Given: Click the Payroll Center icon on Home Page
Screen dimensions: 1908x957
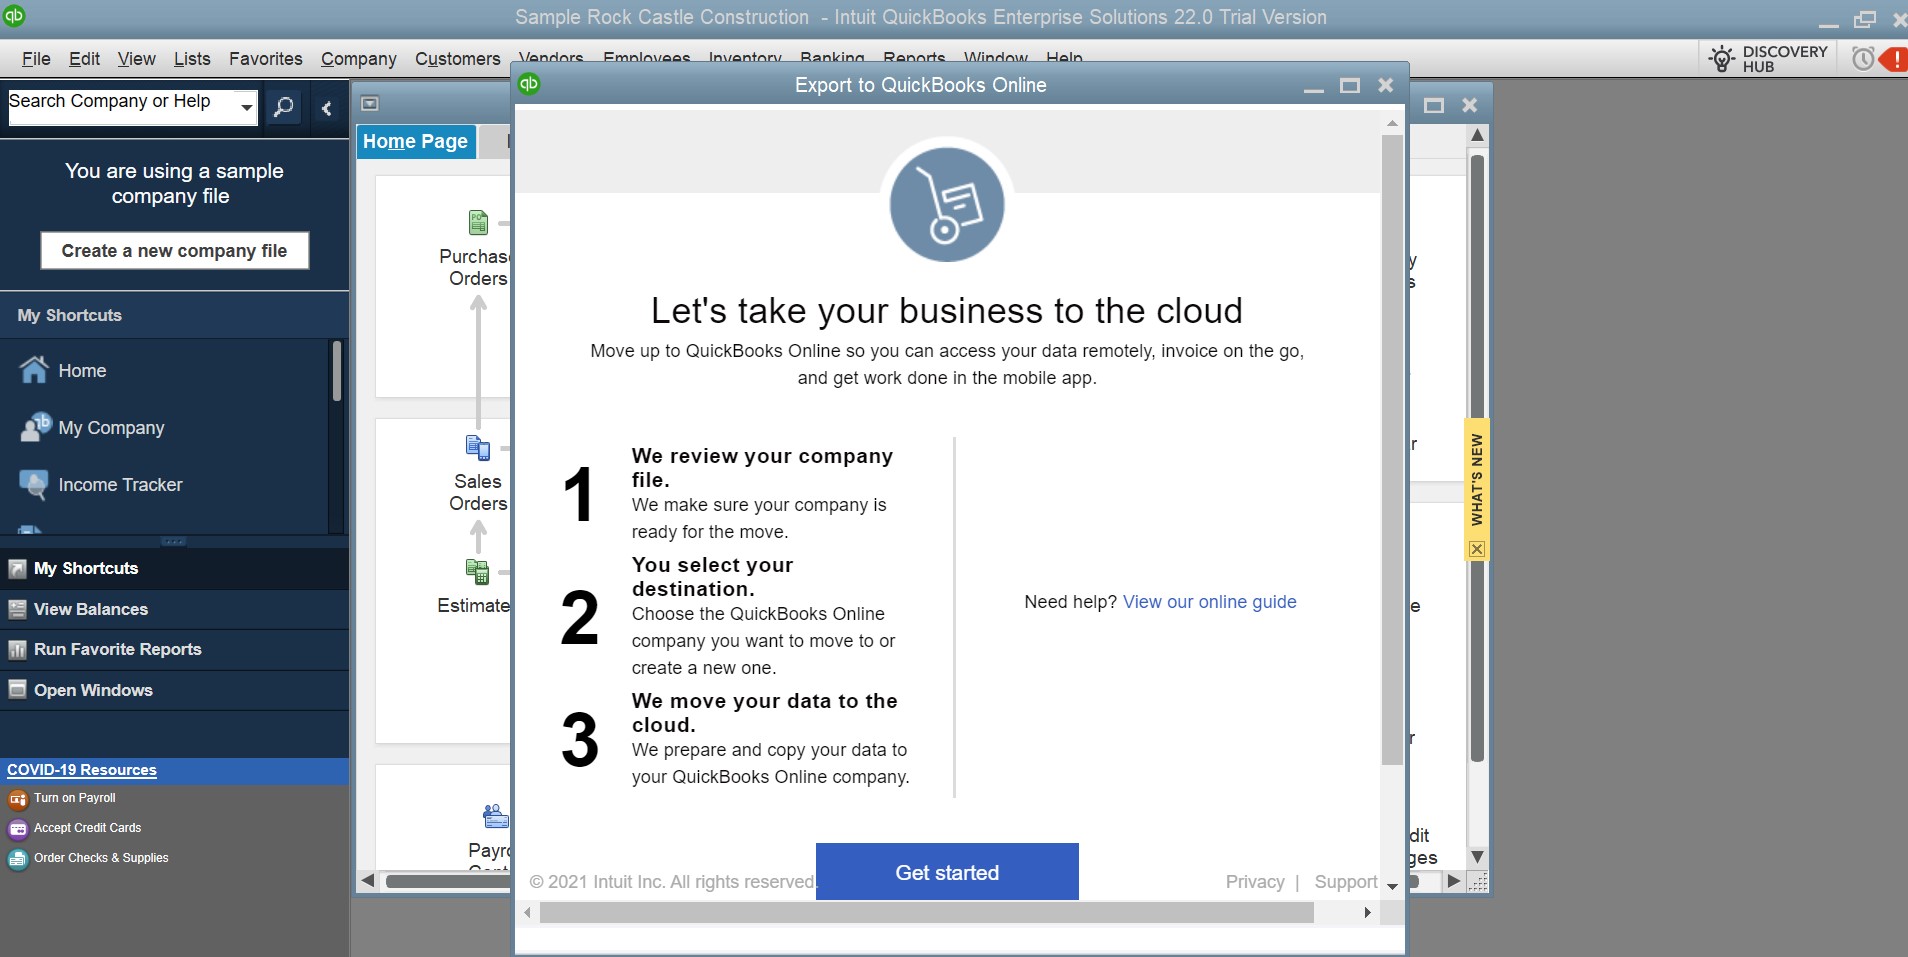Looking at the screenshot, I should coord(495,816).
